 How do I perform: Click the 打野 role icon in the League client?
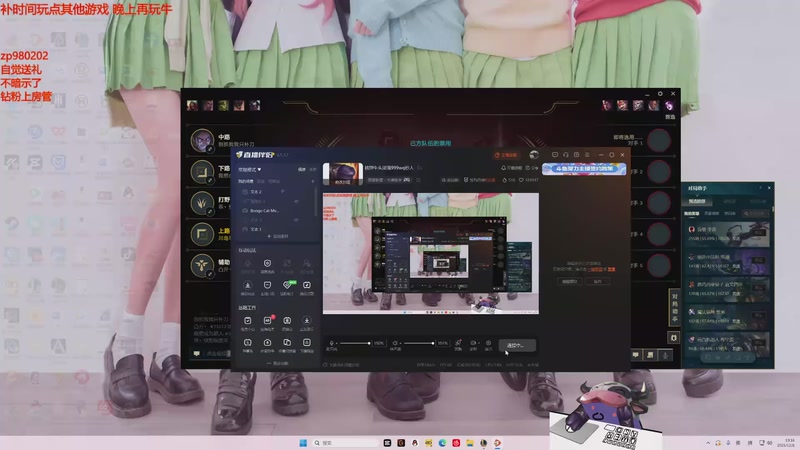point(203,203)
